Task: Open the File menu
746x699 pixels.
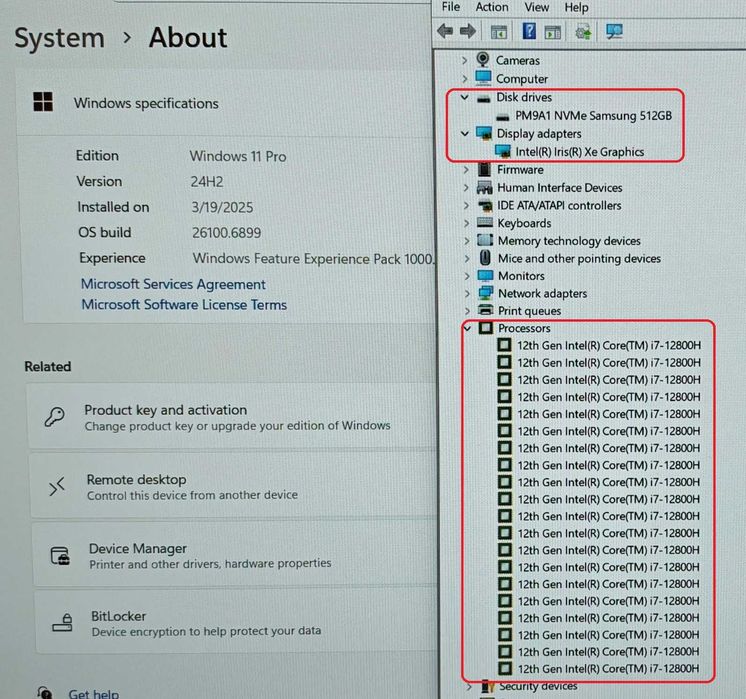Action: (x=451, y=7)
